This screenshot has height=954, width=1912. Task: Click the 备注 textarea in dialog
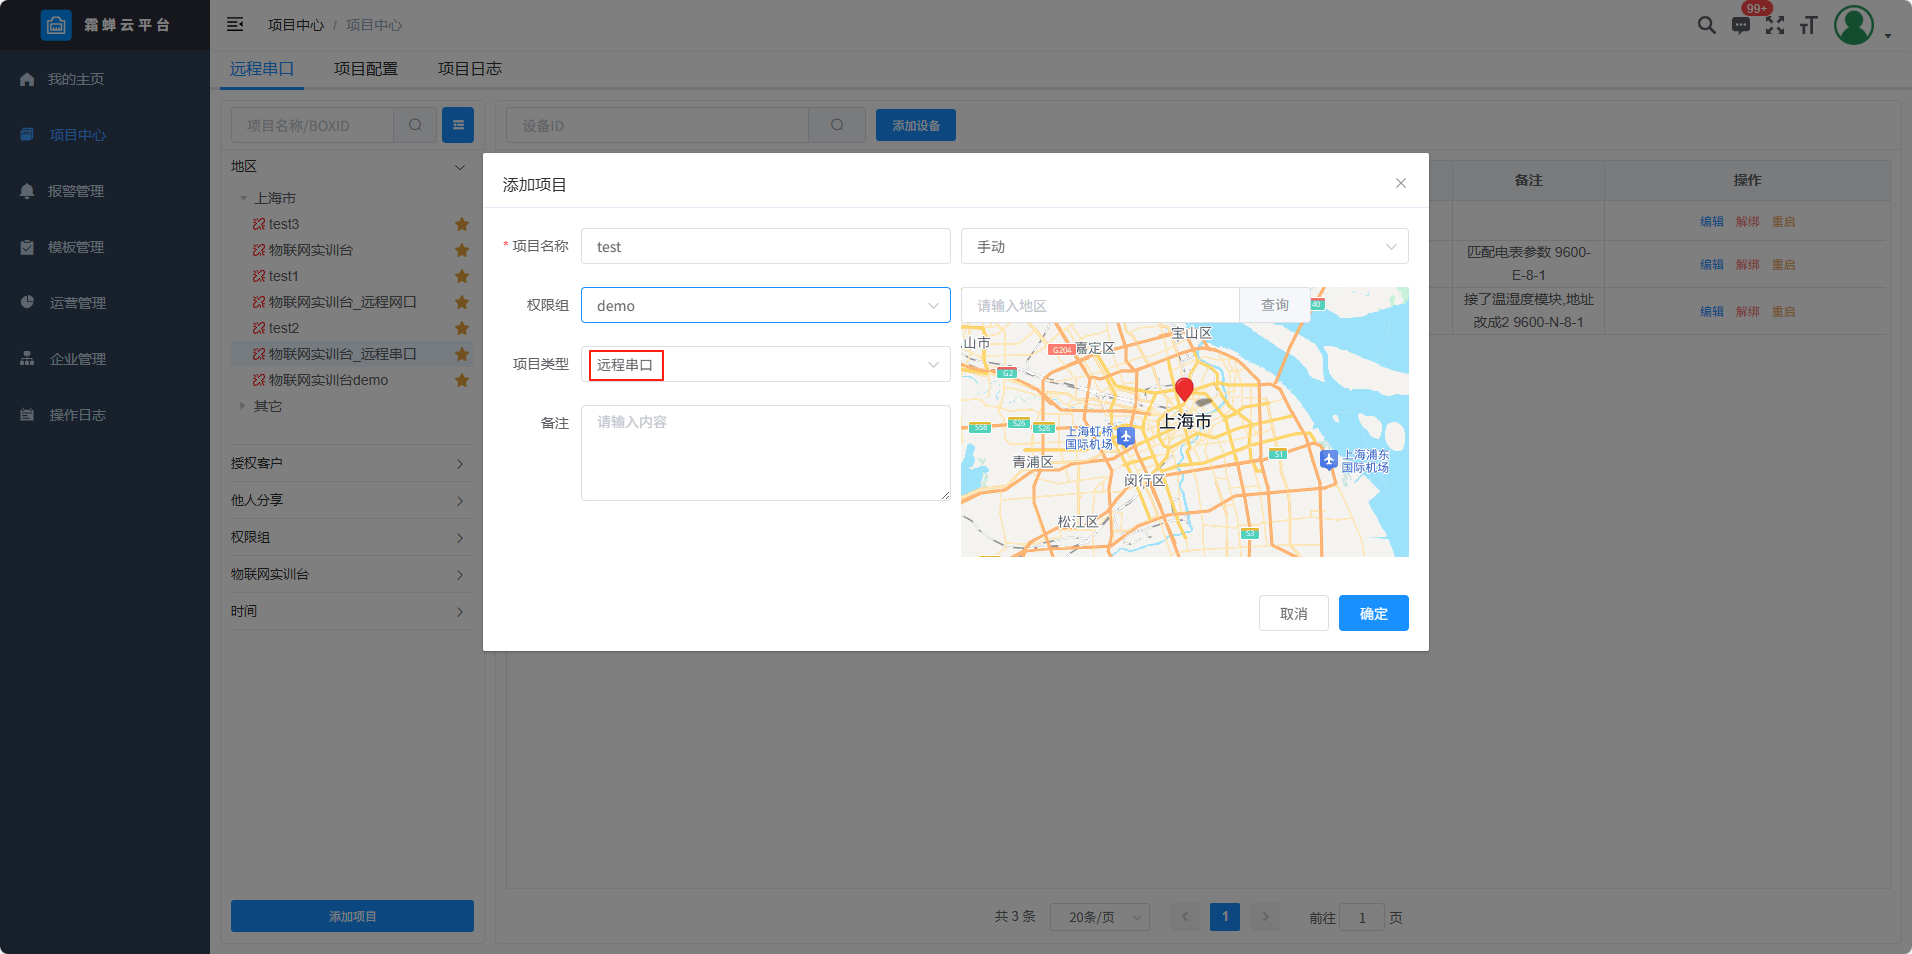pyautogui.click(x=765, y=453)
